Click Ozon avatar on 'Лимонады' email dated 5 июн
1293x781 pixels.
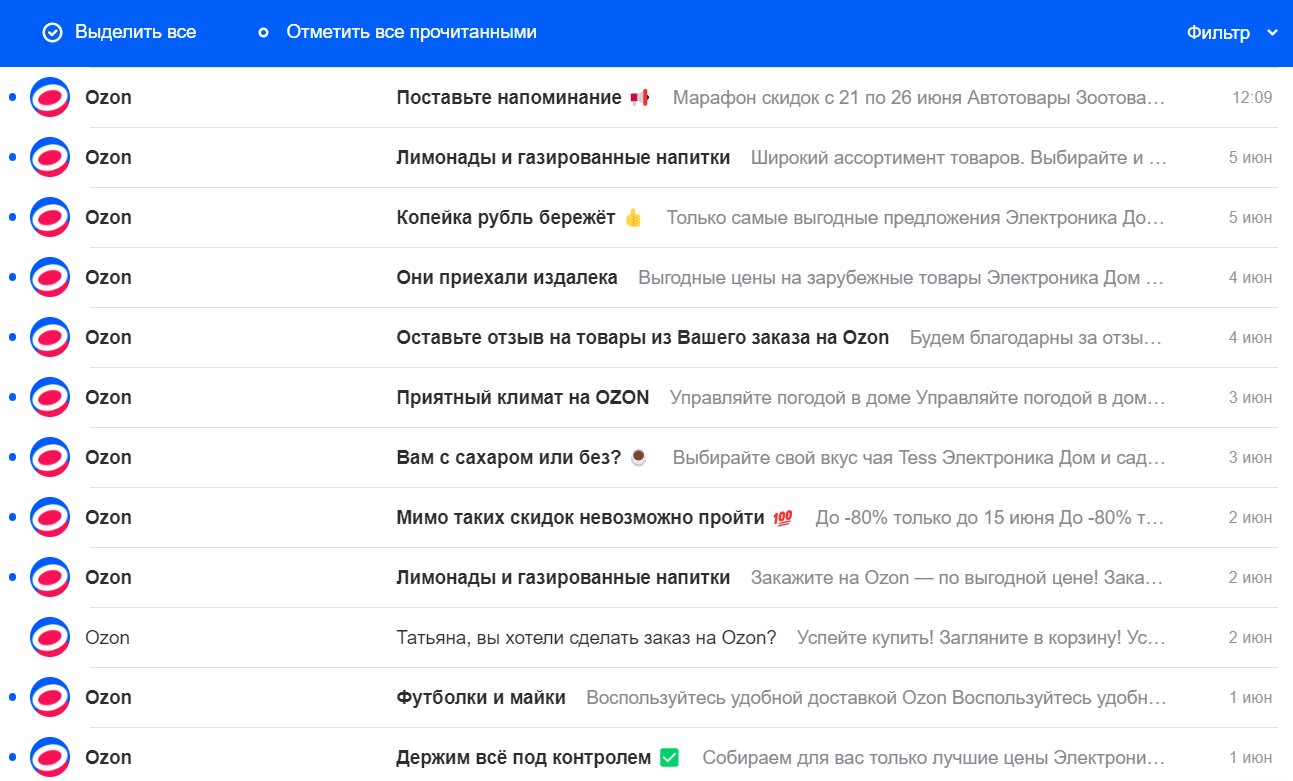pyautogui.click(x=50, y=157)
